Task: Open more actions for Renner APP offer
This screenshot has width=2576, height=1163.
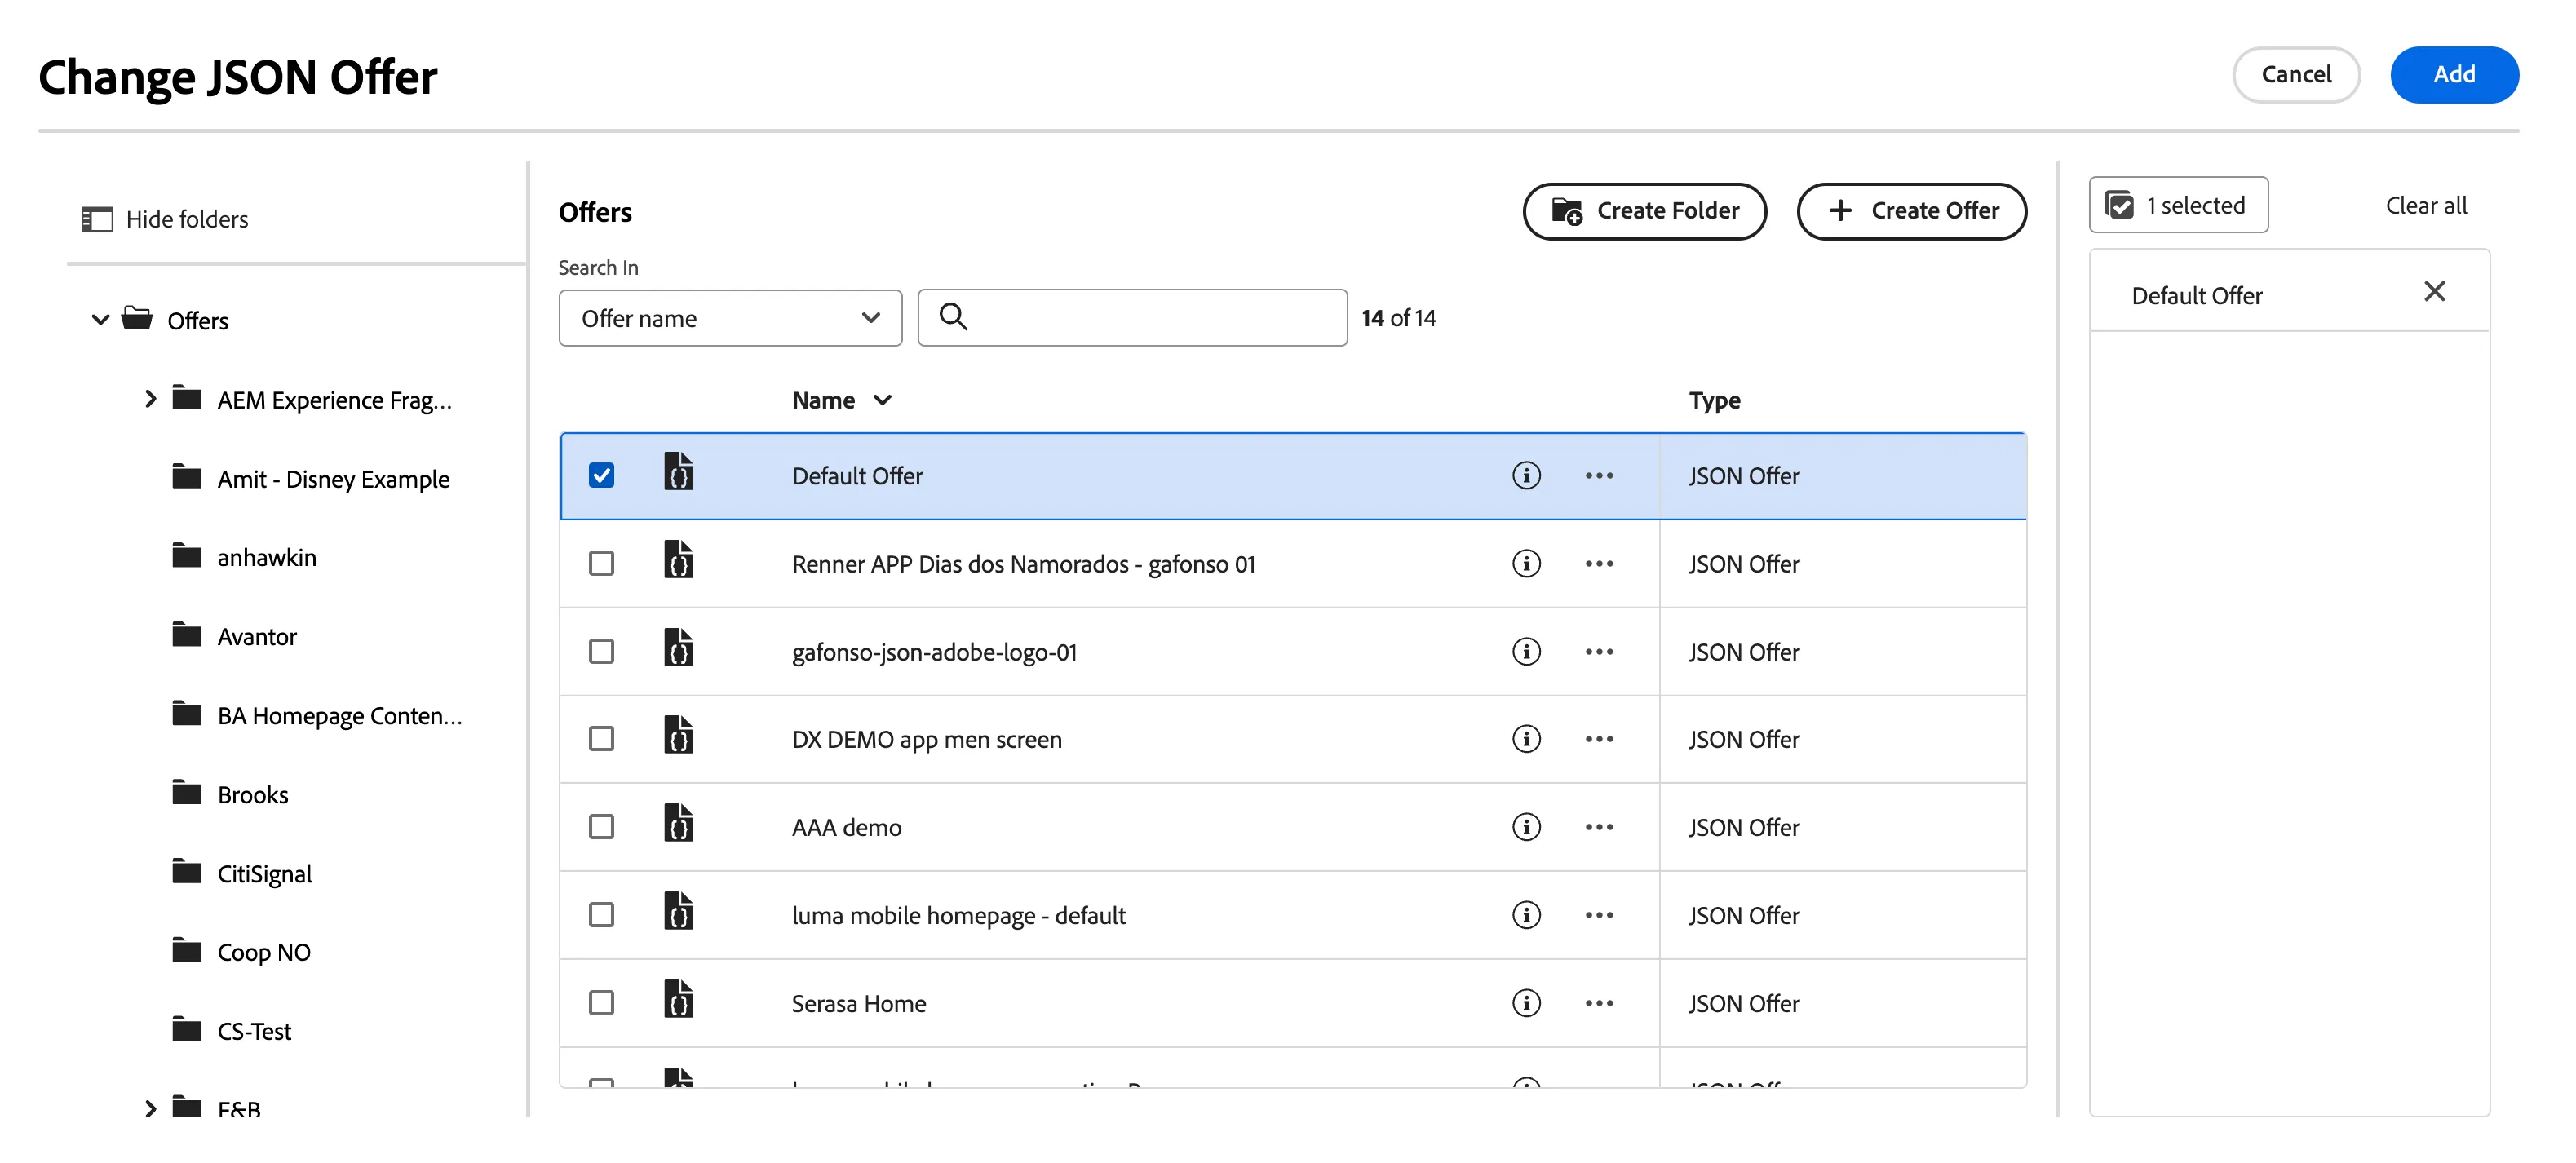Action: (x=1599, y=563)
